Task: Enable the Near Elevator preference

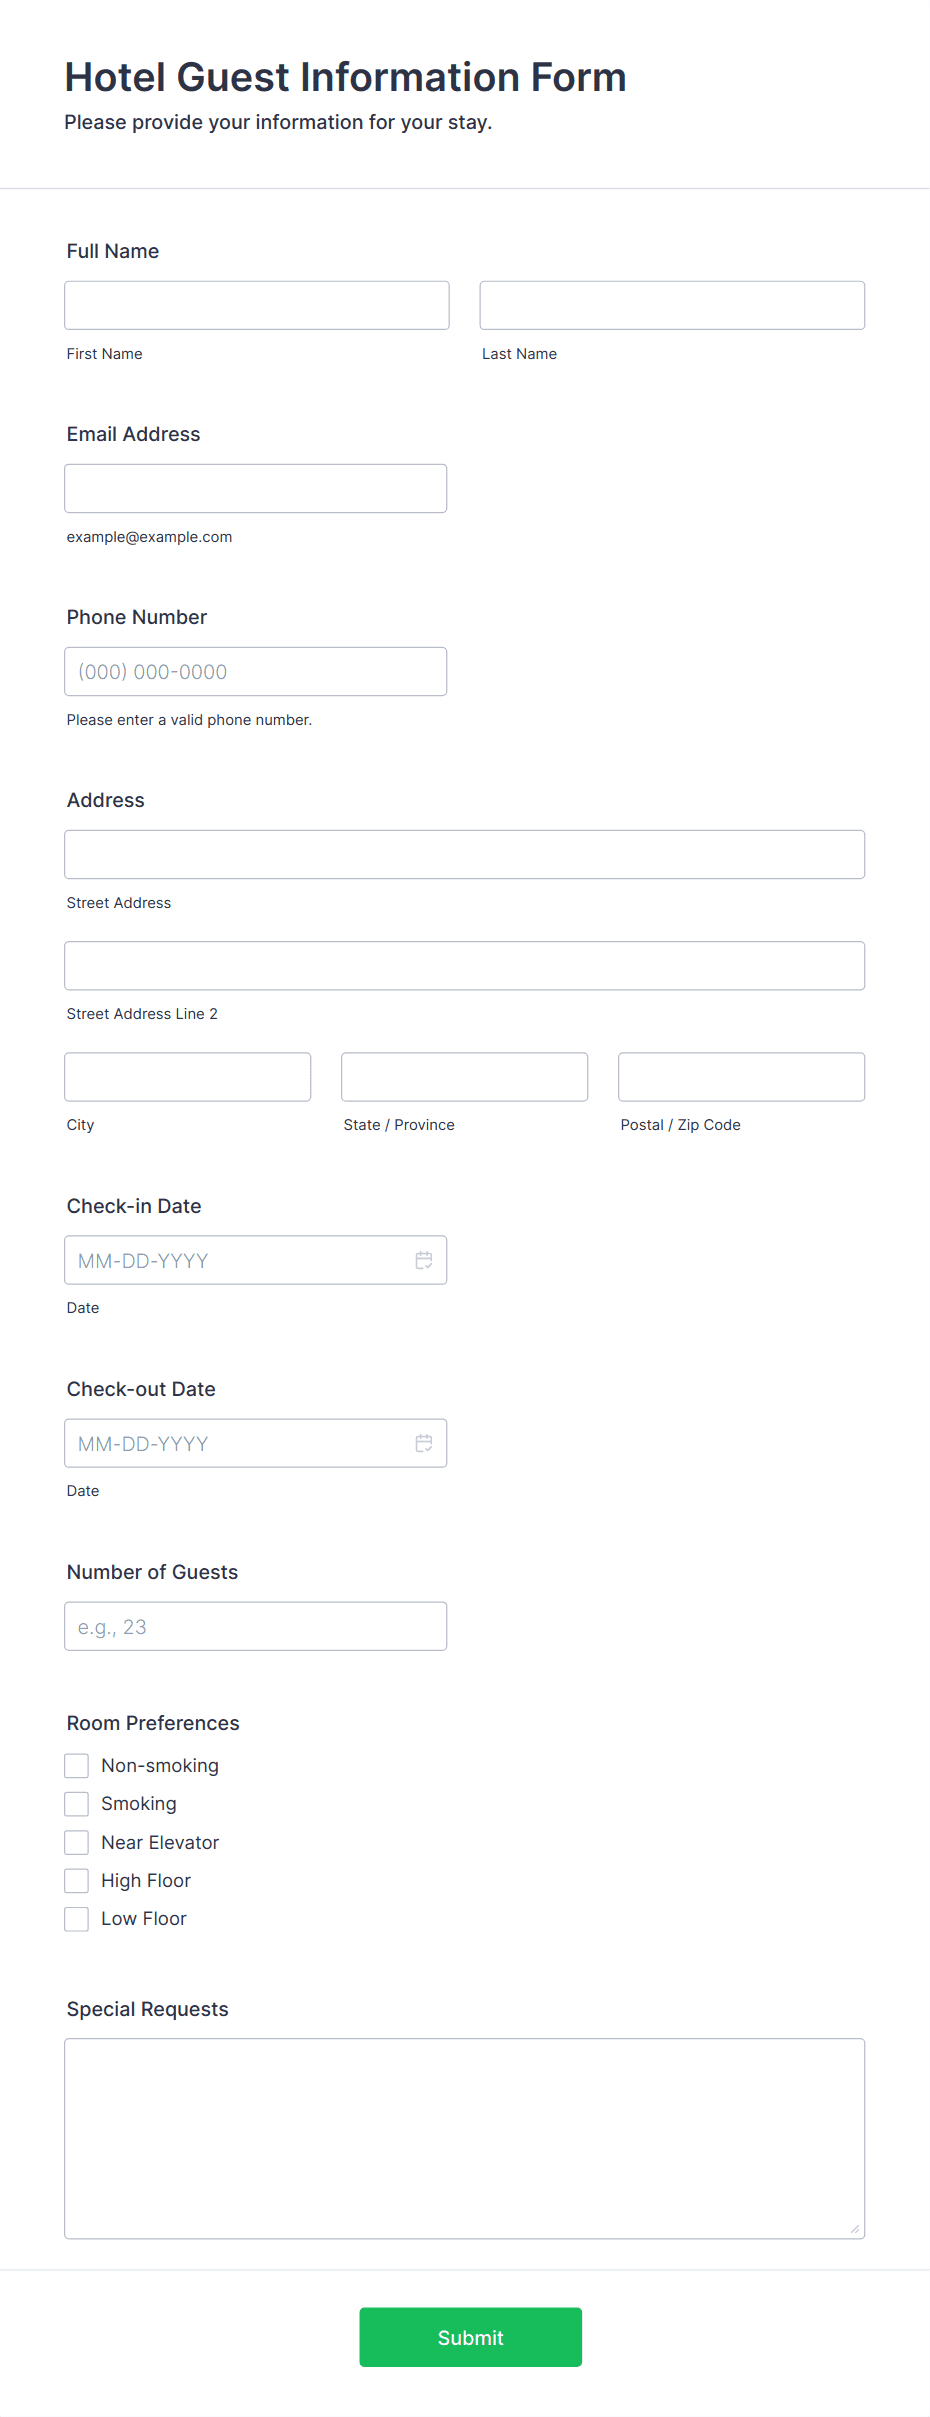Action: [x=77, y=1841]
